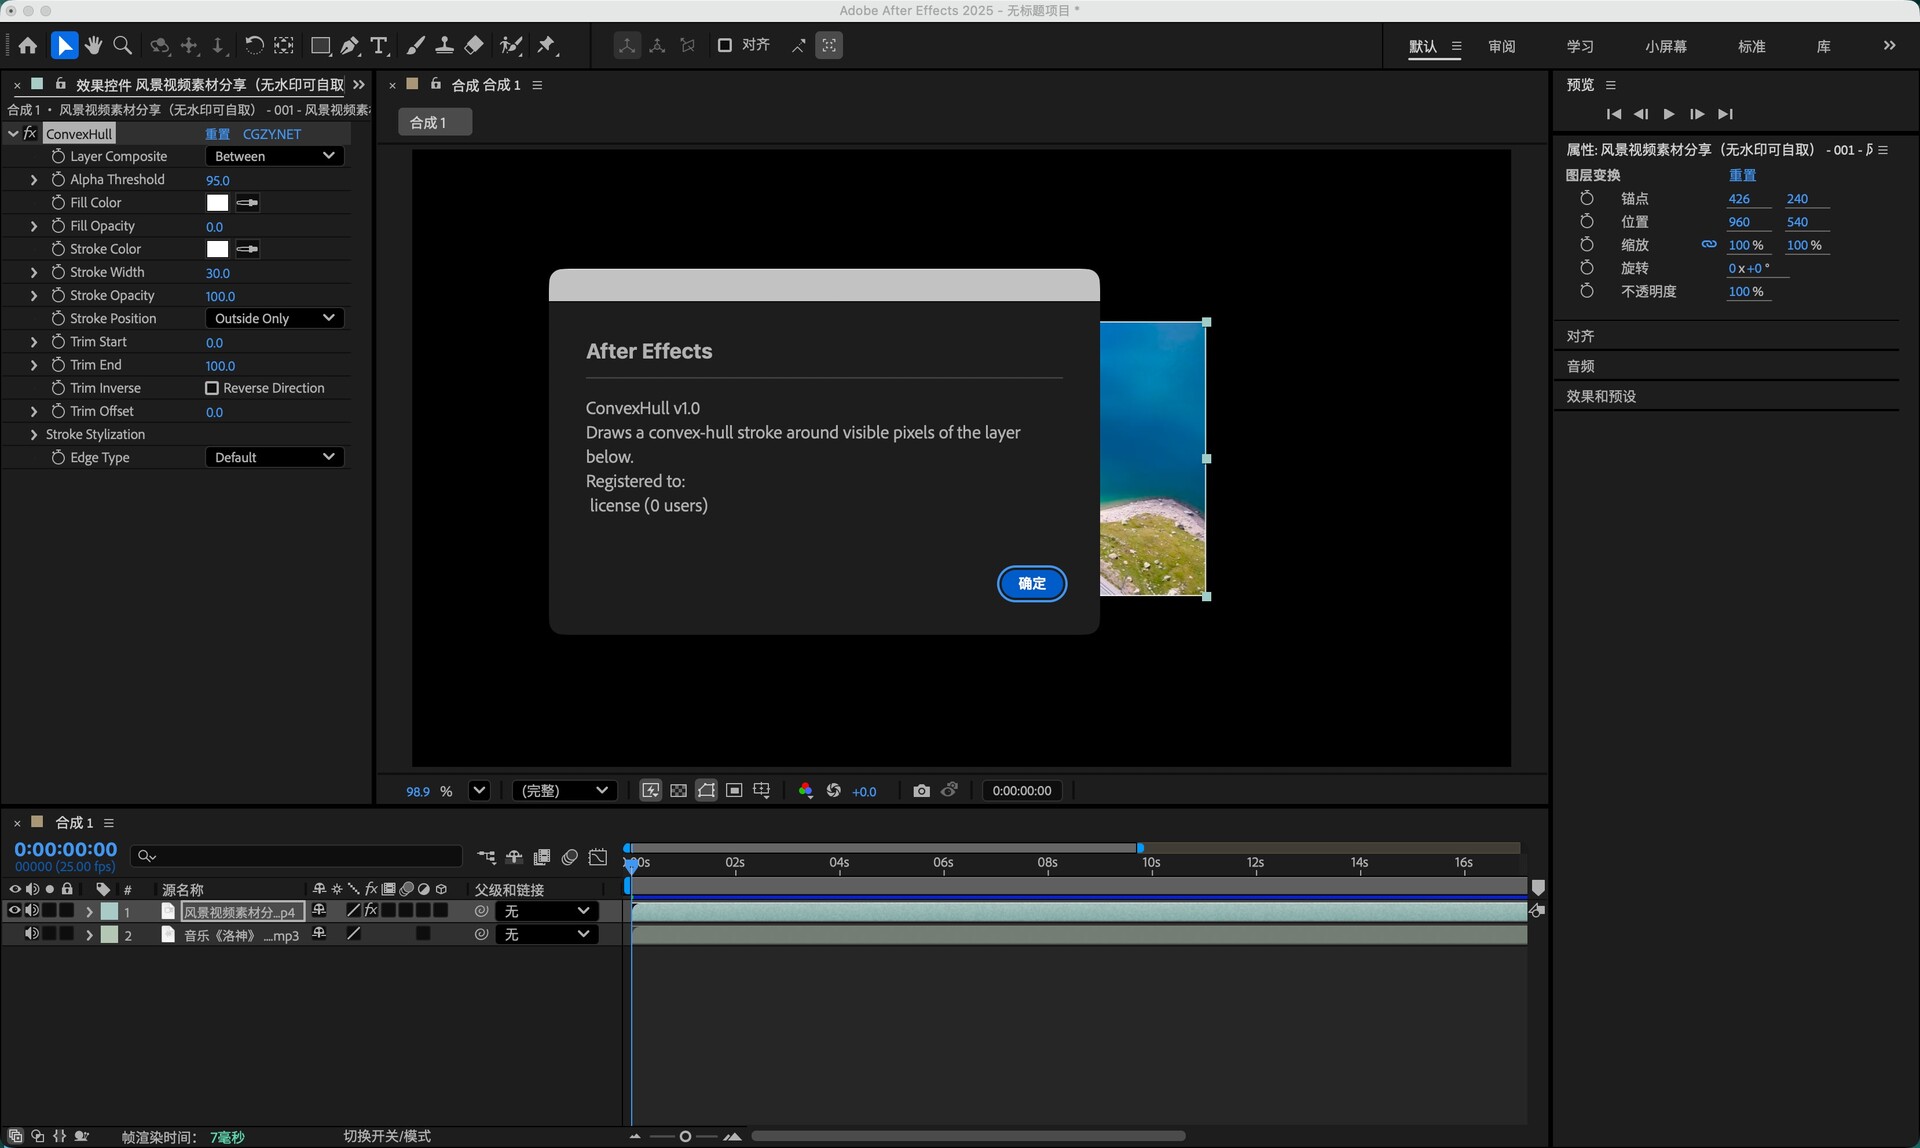Click the blue current time 0:00:00:00 display
Screen dimensions: 1920x1148
[66, 849]
